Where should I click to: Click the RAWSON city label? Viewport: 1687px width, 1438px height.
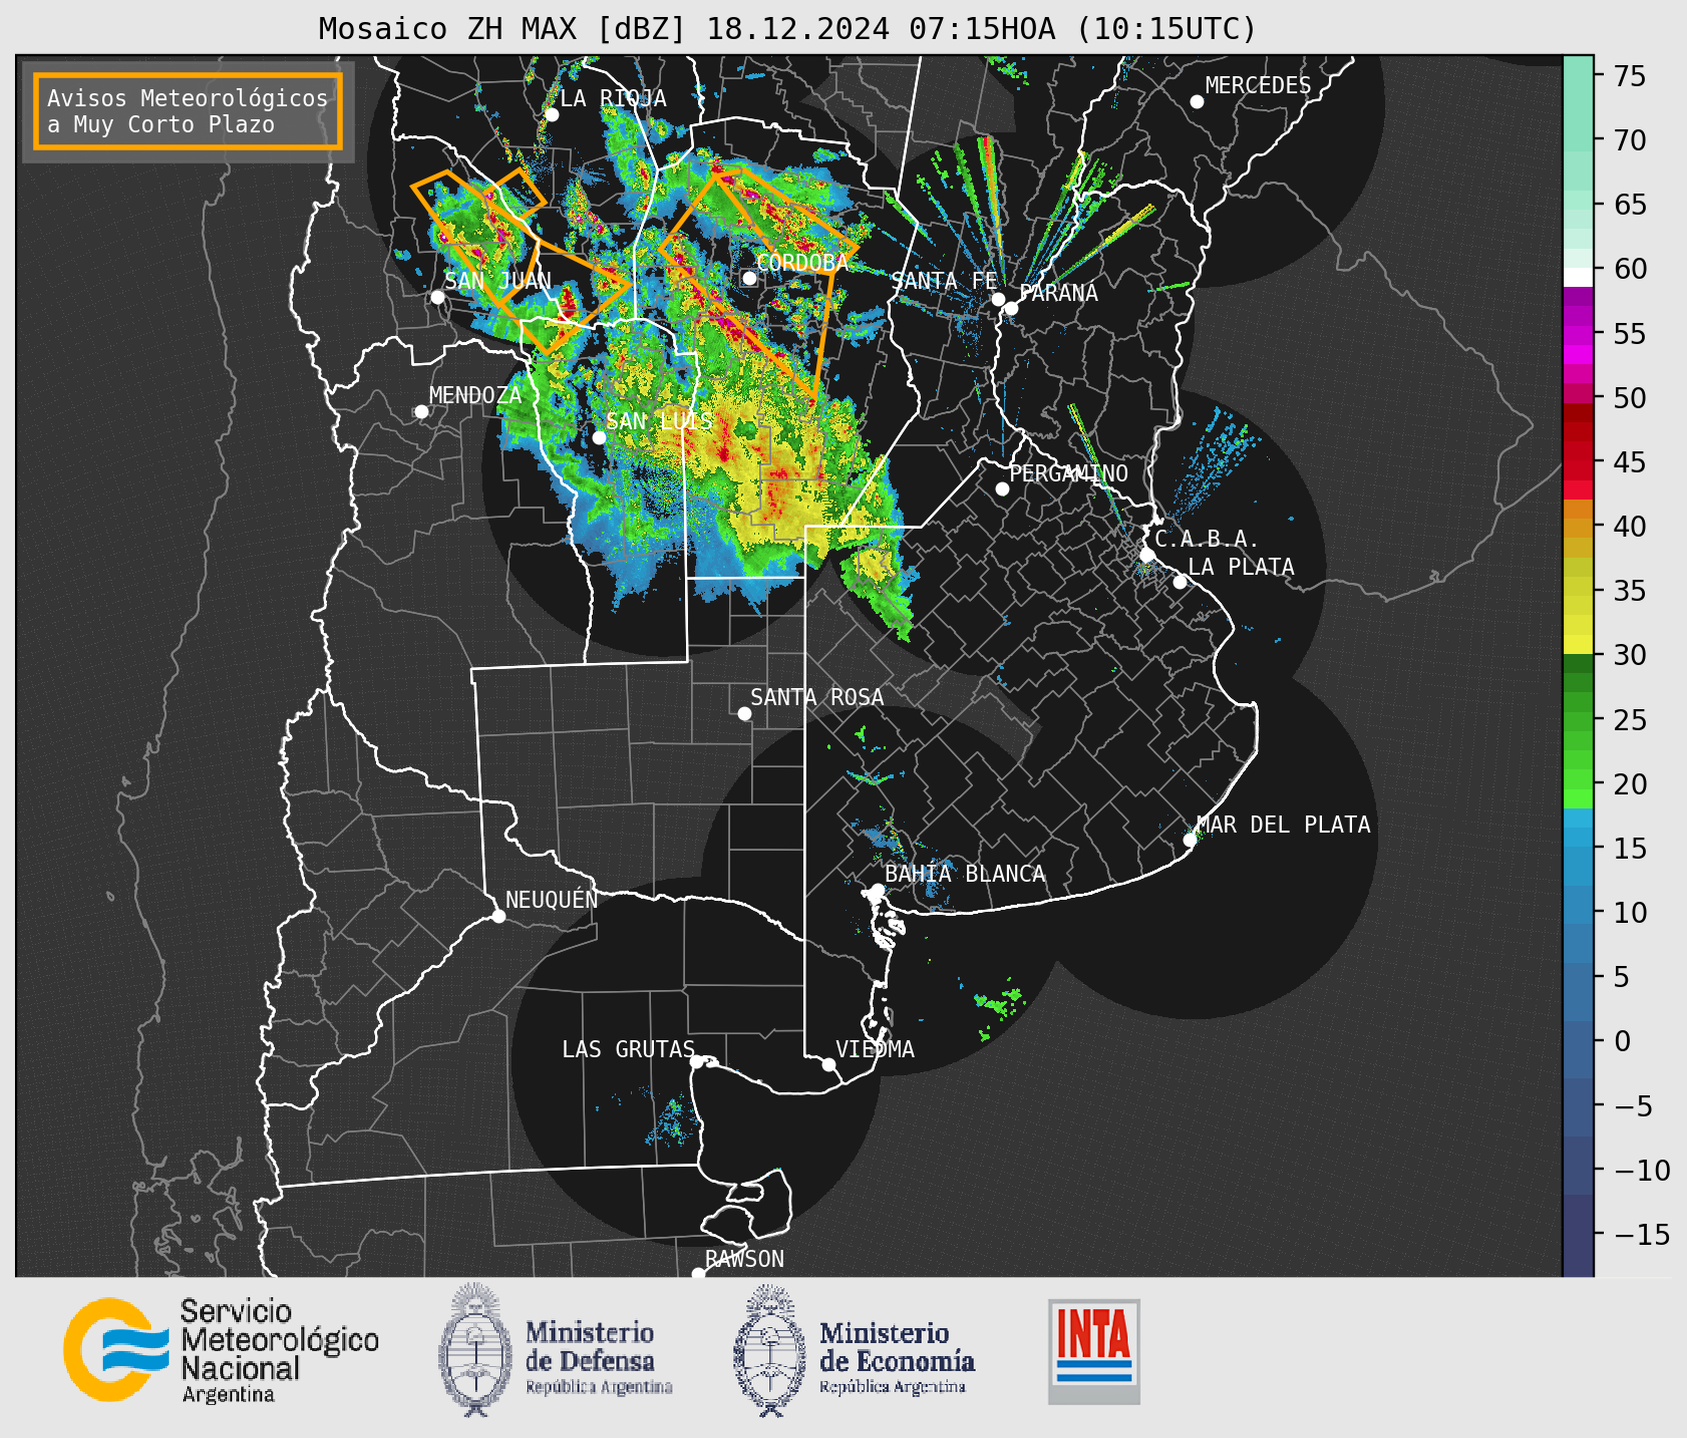tap(745, 1259)
